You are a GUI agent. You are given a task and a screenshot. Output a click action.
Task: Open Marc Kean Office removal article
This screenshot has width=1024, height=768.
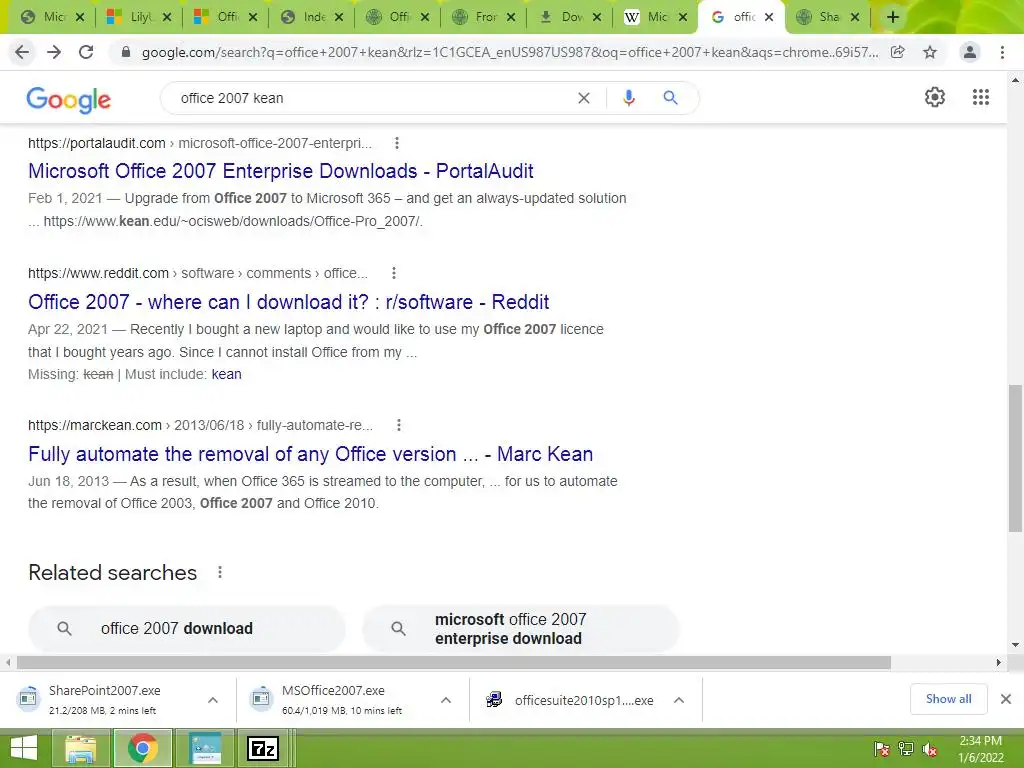coord(310,454)
